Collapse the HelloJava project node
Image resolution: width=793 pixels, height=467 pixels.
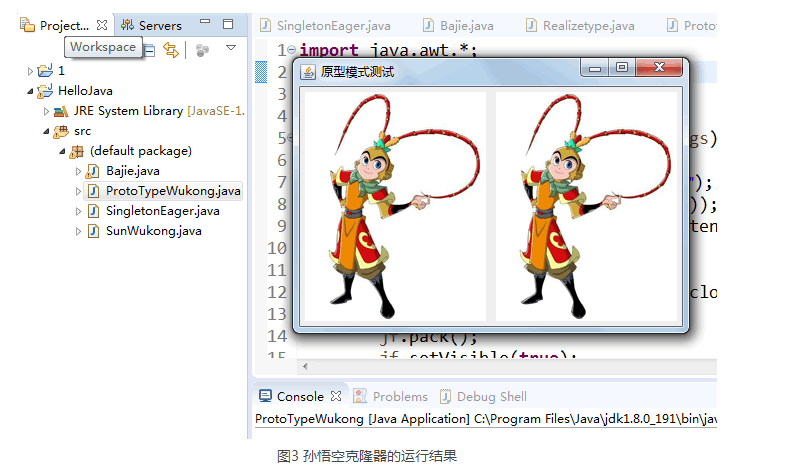tap(30, 92)
